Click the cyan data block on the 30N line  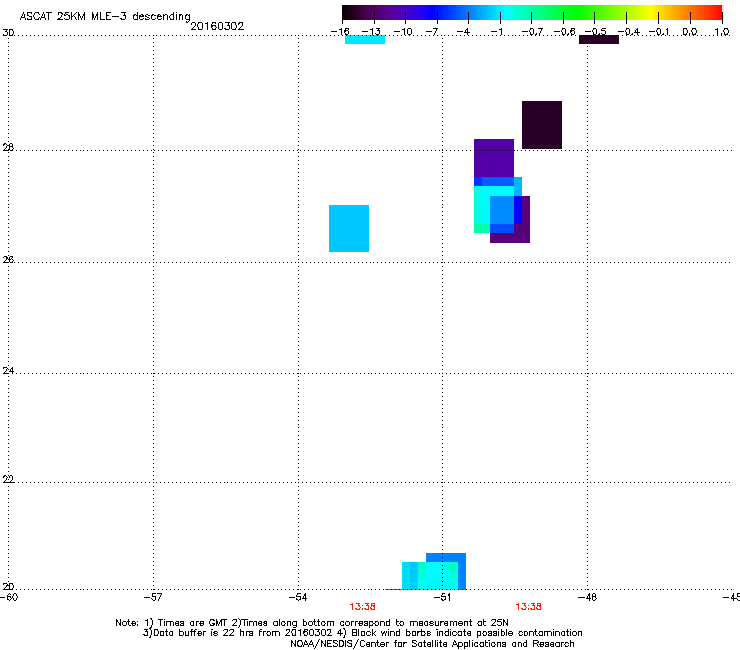coord(365,40)
